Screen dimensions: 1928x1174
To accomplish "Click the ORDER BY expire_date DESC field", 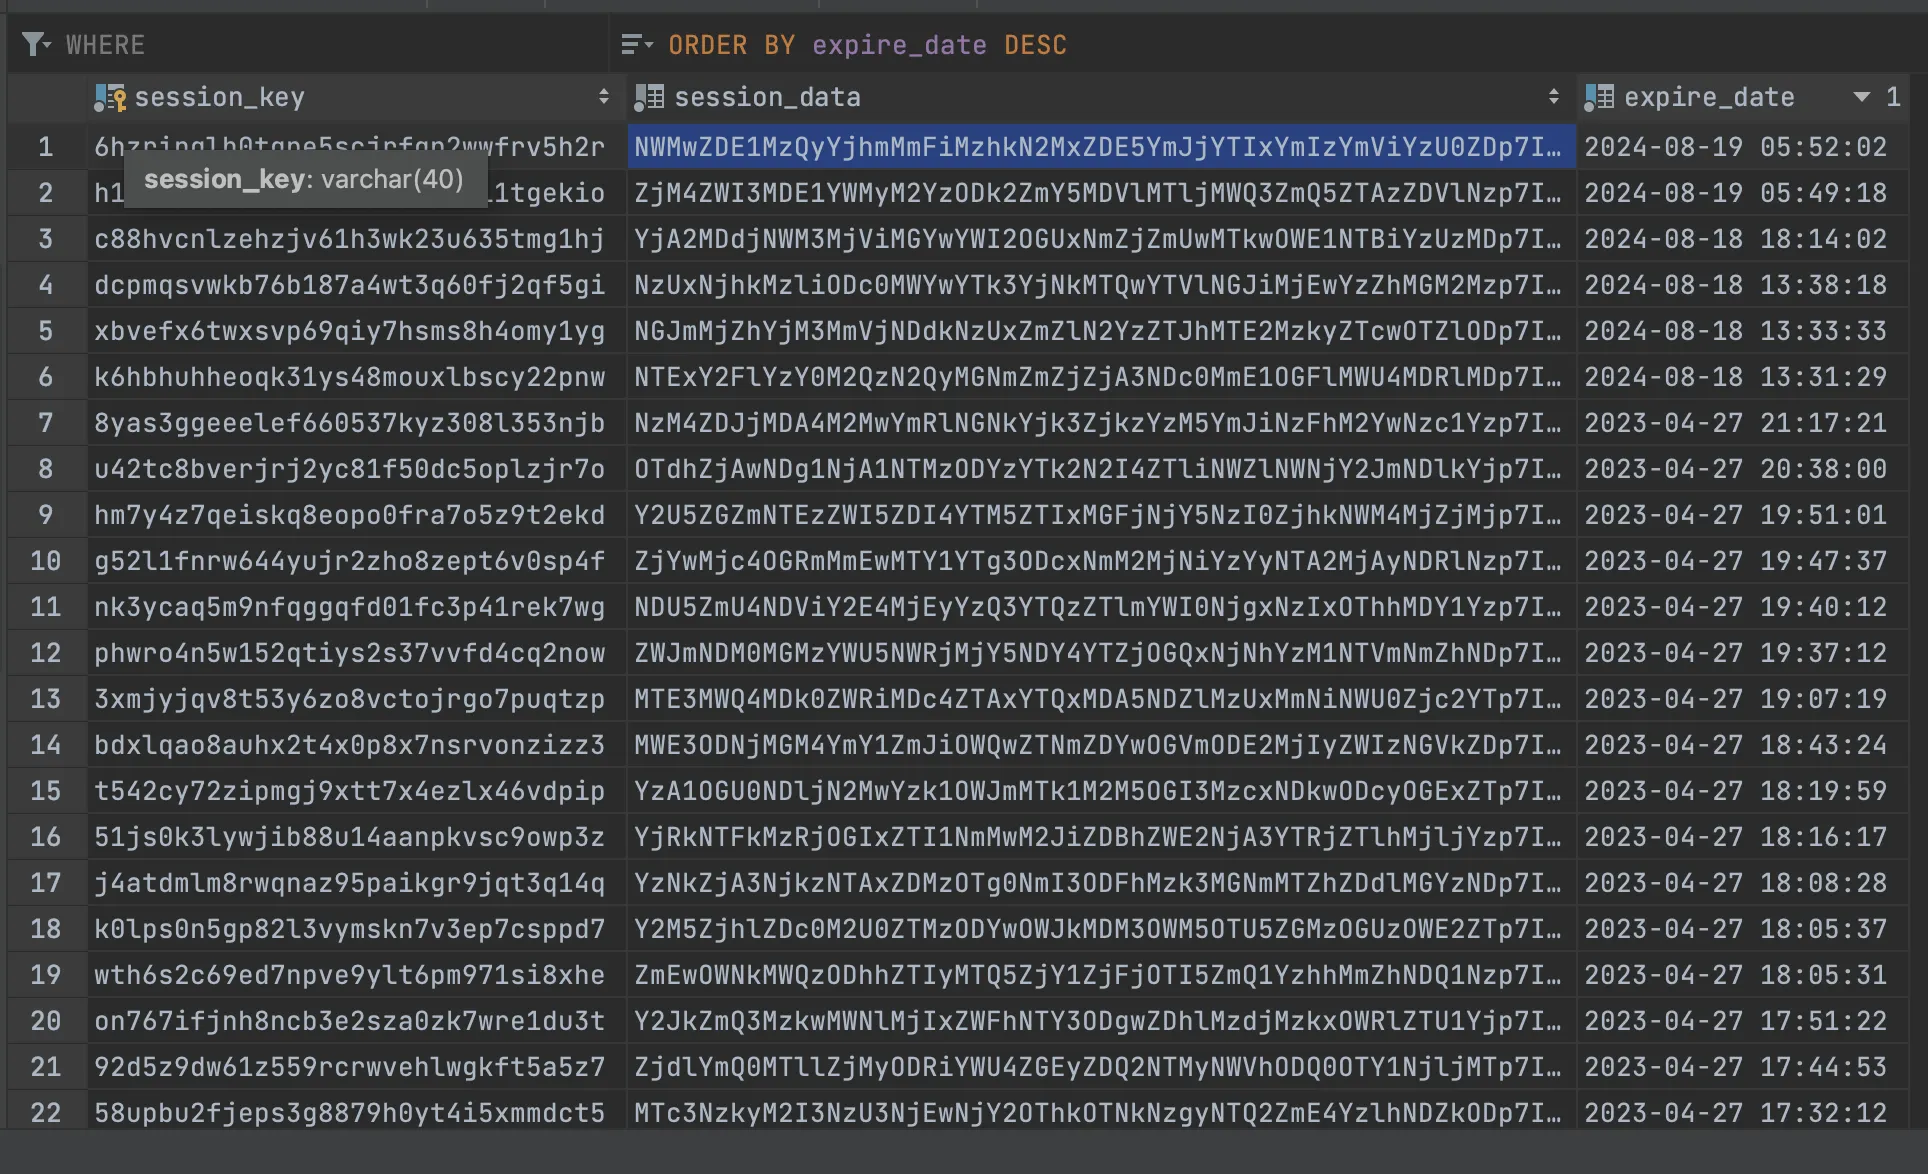I will coord(867,45).
